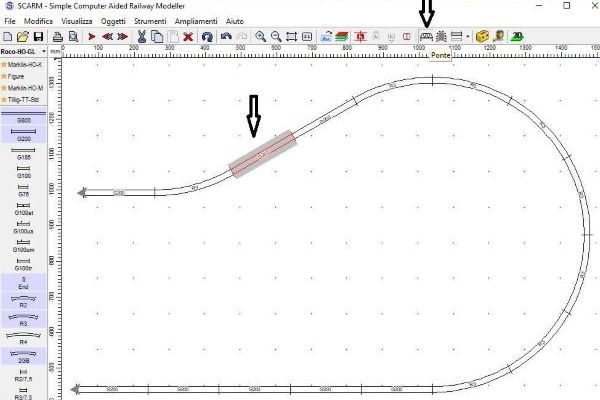The image size is (600, 400).
Task: Click the New document icon
Action: (x=8, y=36)
